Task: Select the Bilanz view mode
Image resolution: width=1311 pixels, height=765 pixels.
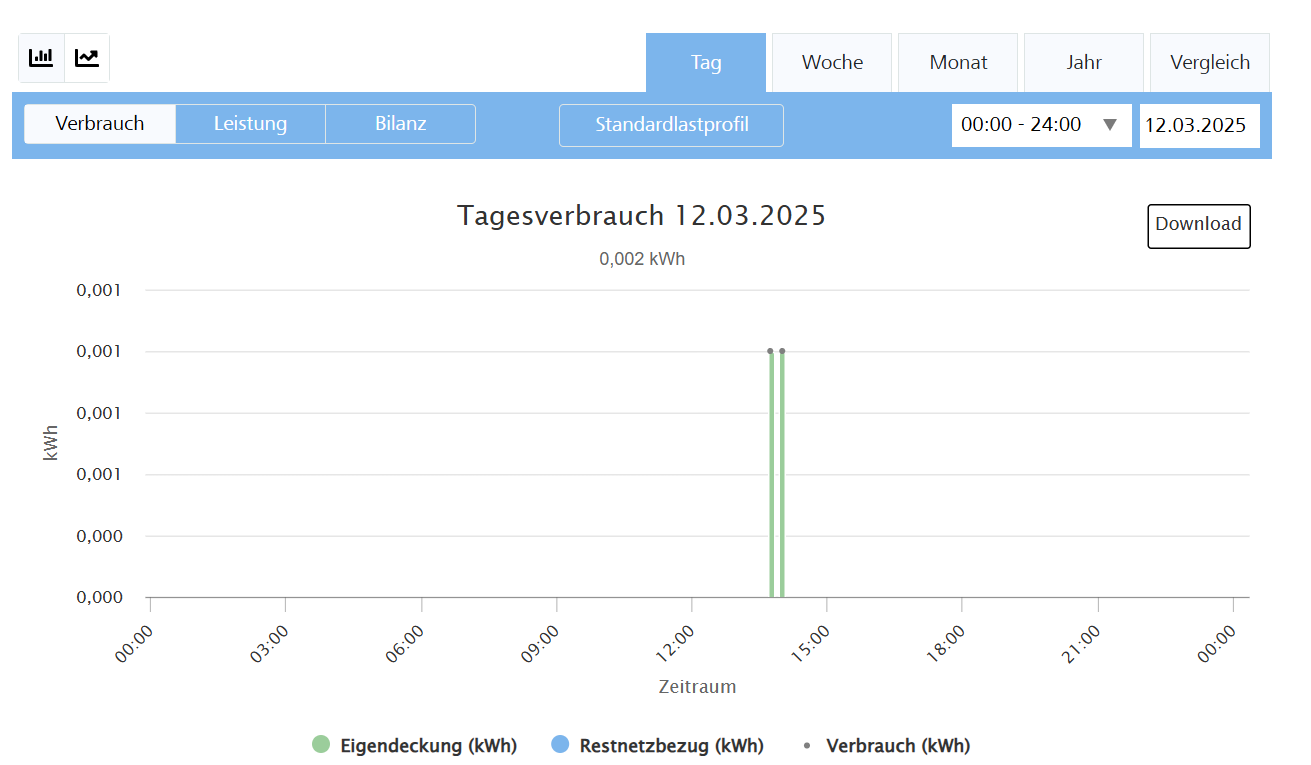Action: click(400, 124)
